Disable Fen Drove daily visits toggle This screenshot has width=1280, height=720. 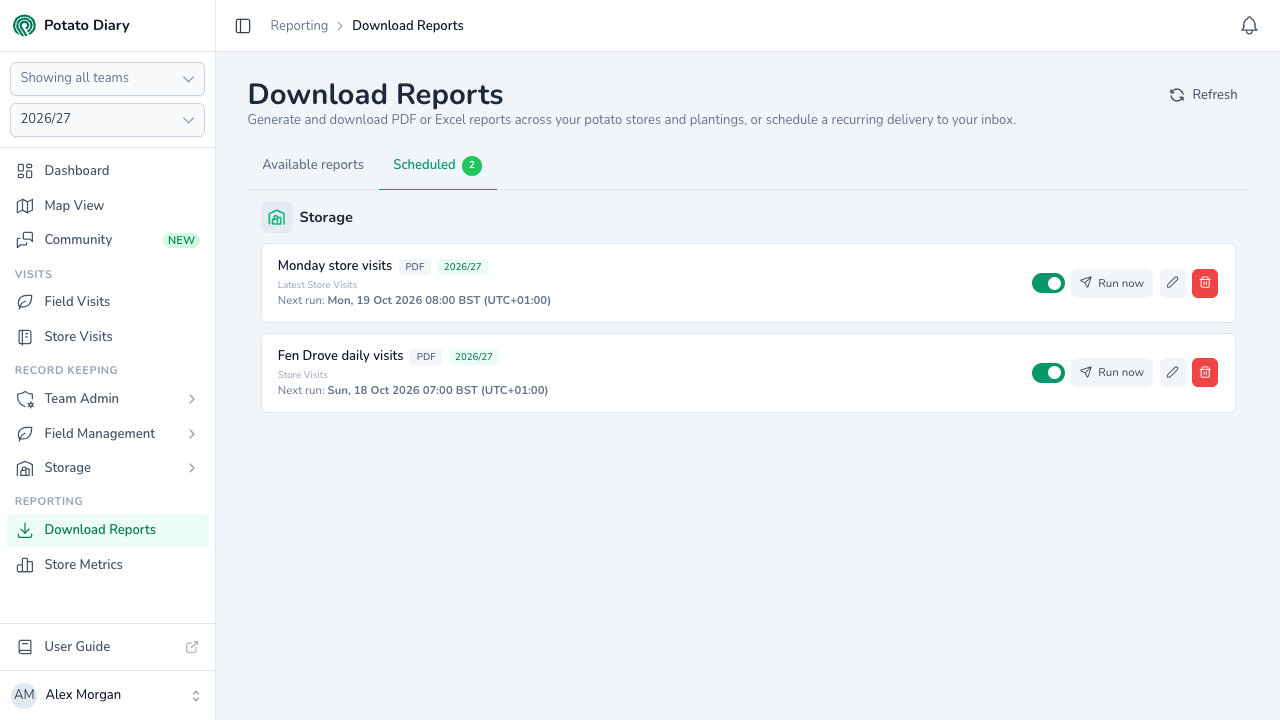pyautogui.click(x=1048, y=372)
